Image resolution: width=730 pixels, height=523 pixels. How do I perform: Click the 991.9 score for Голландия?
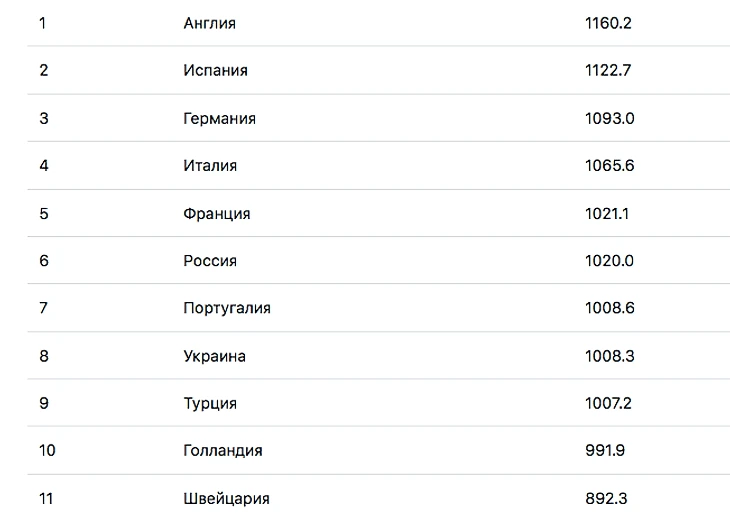tap(605, 450)
